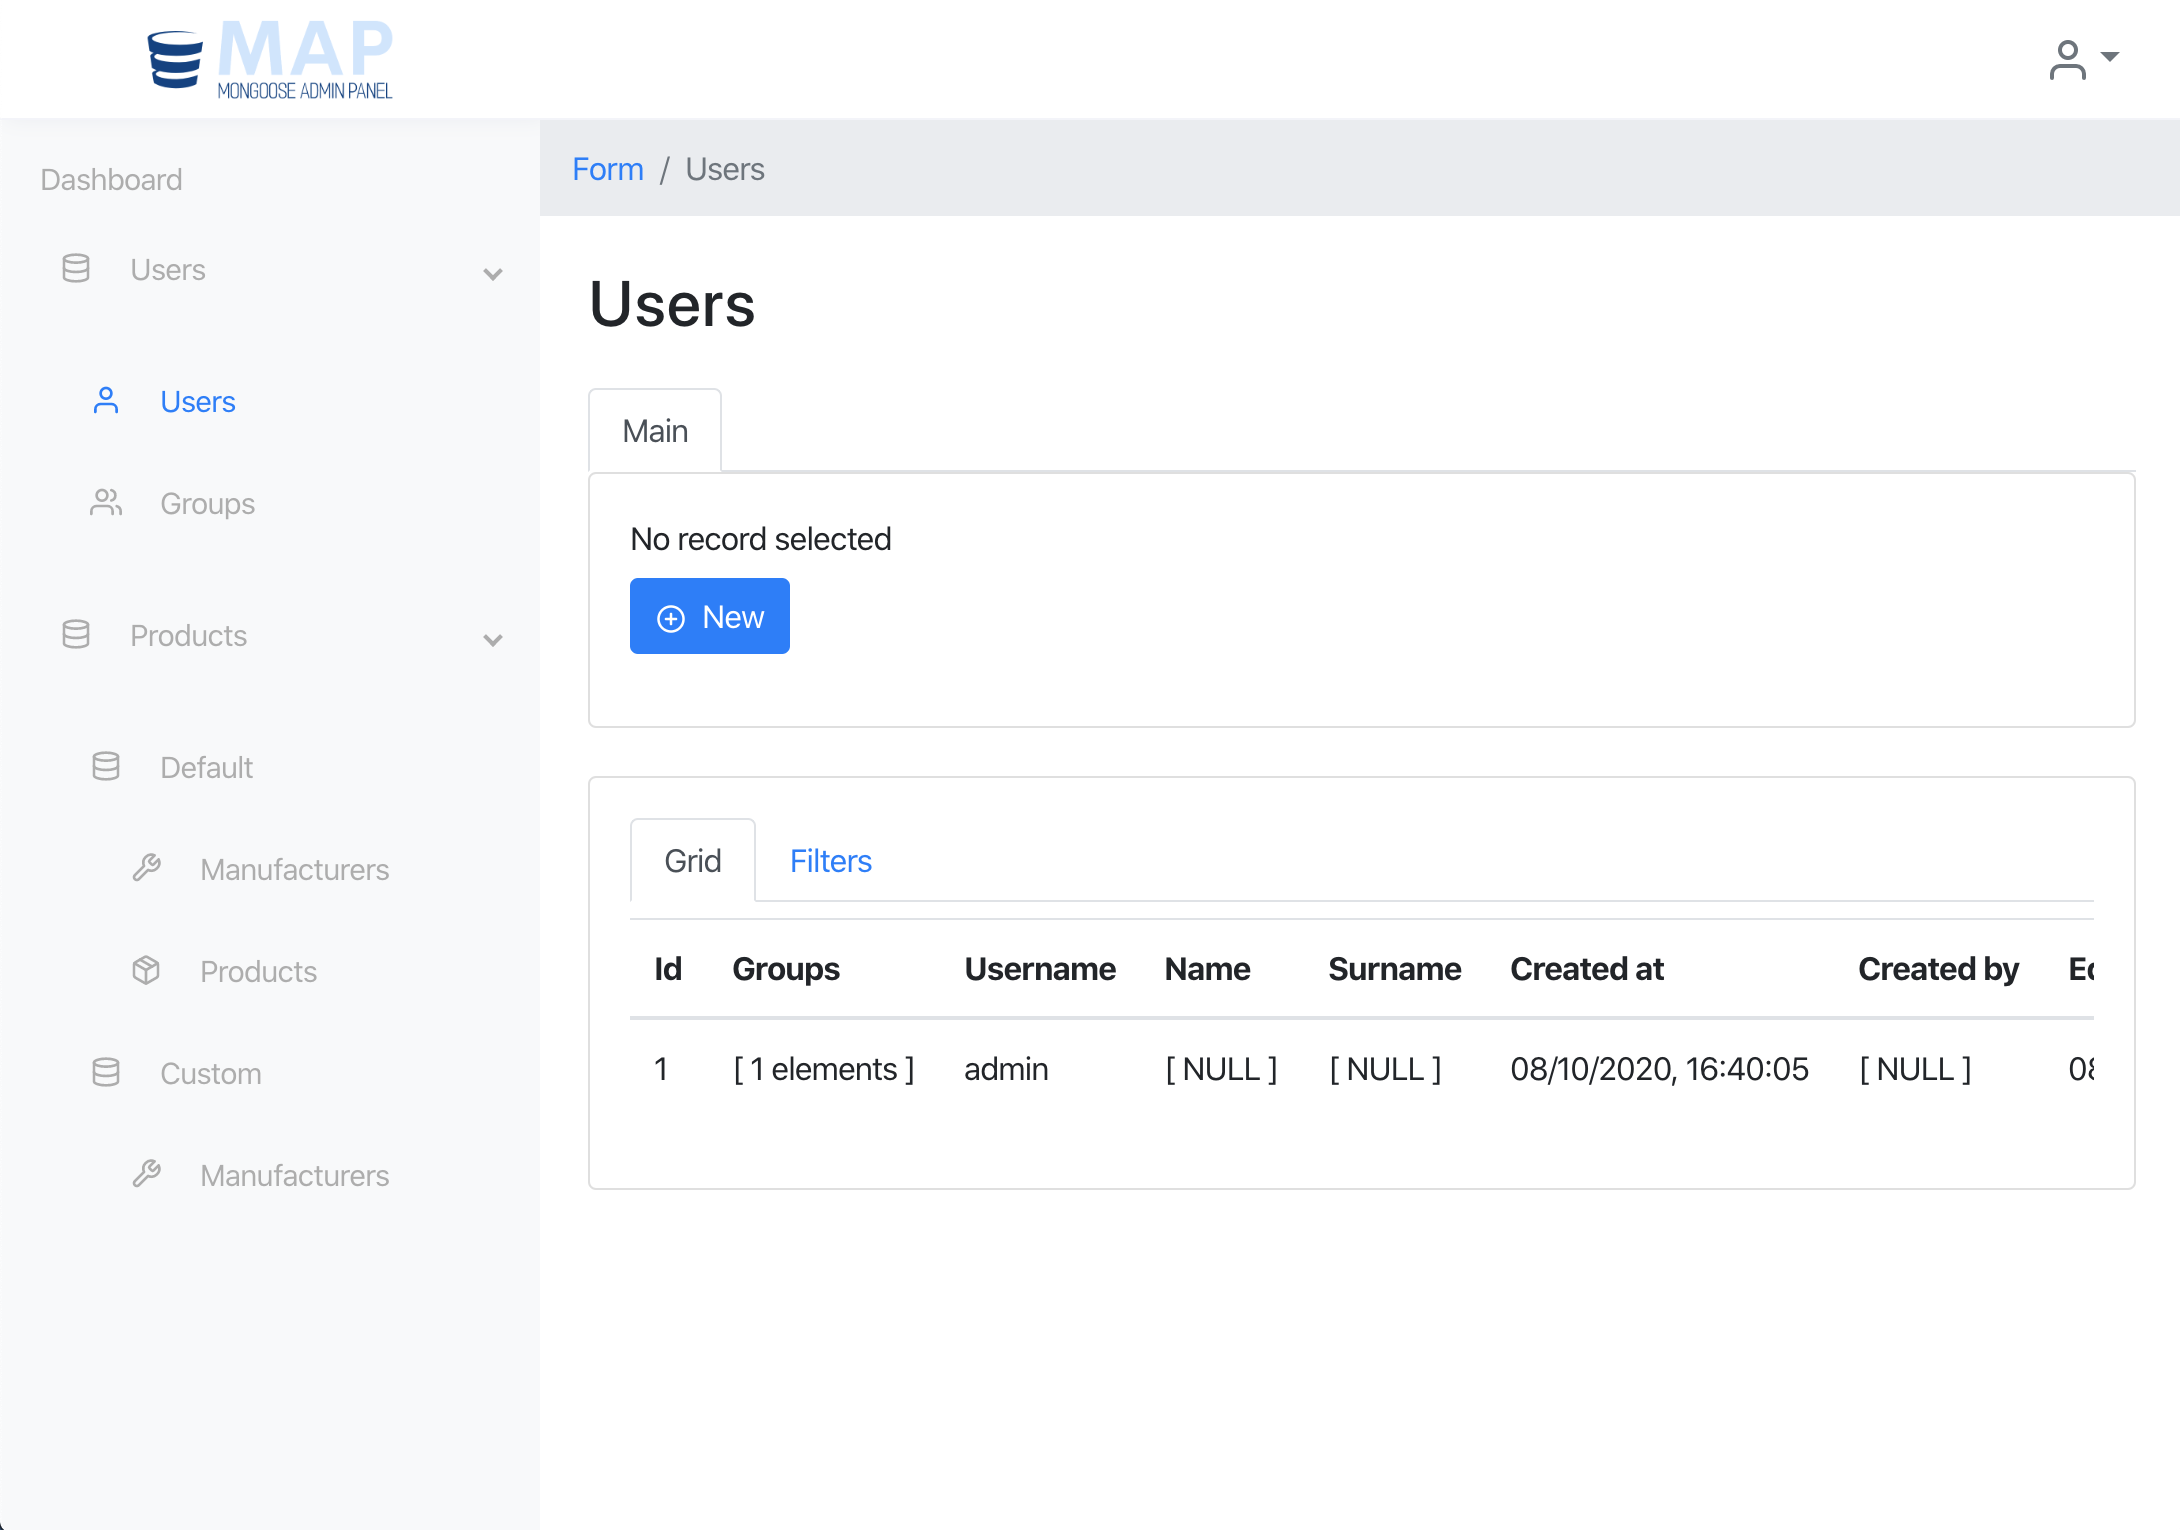The image size is (2180, 1530).
Task: Open account dropdown caret in header
Action: pos(2110,57)
